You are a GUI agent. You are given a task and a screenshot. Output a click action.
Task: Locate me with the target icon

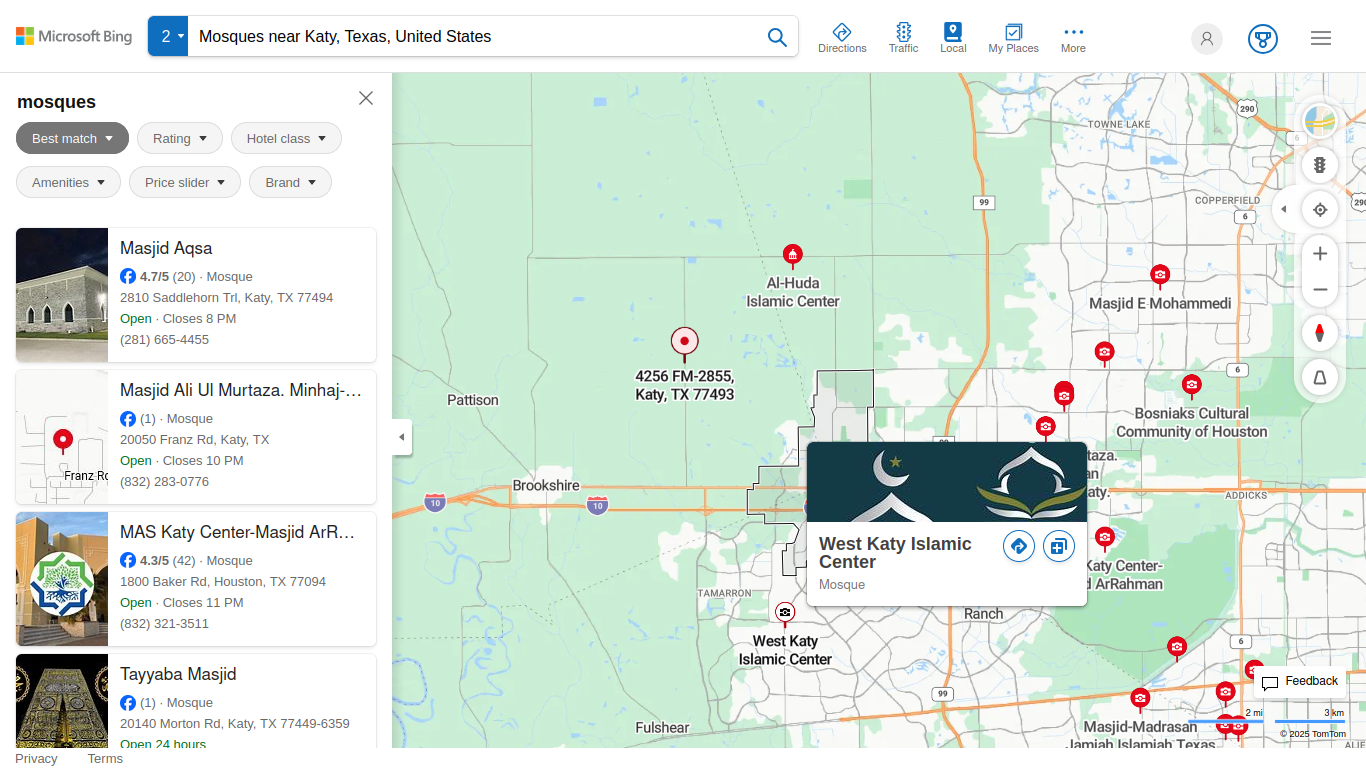point(1320,210)
